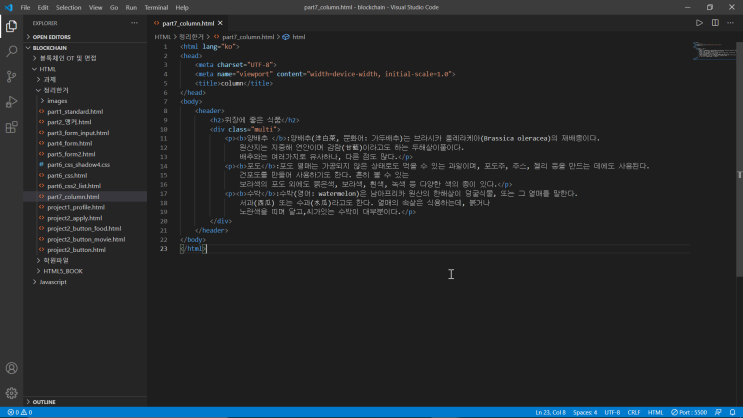
Task: Expand the 학원파일 folder
Action: point(85,261)
